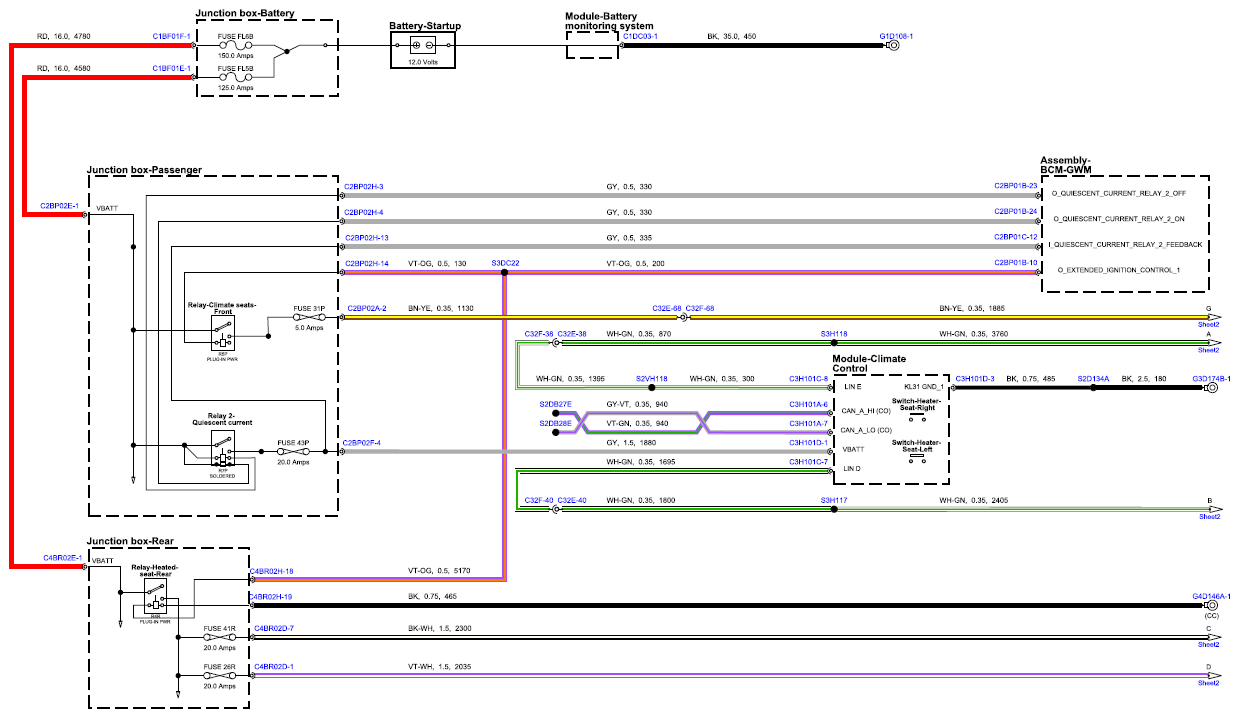Open connector reference C2BP02E-1
This screenshot has height=718, width=1239.
click(x=60, y=205)
